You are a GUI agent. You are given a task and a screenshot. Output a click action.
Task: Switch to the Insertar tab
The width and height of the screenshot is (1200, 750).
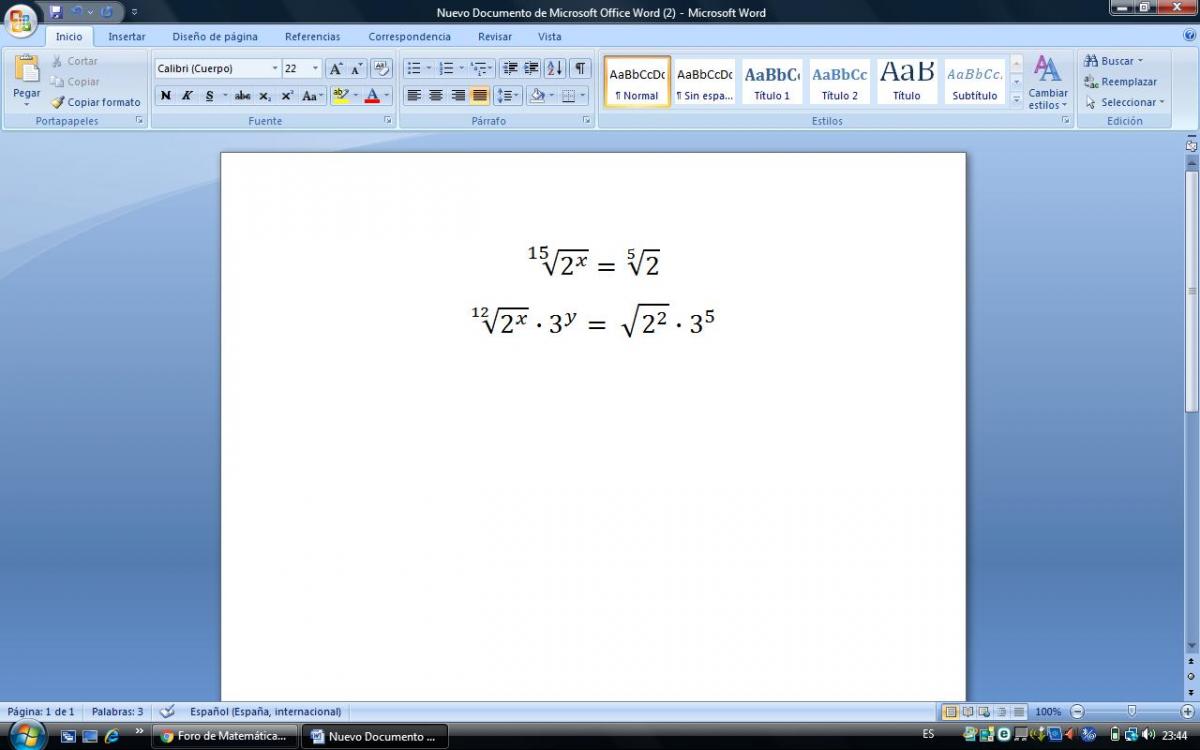[127, 37]
